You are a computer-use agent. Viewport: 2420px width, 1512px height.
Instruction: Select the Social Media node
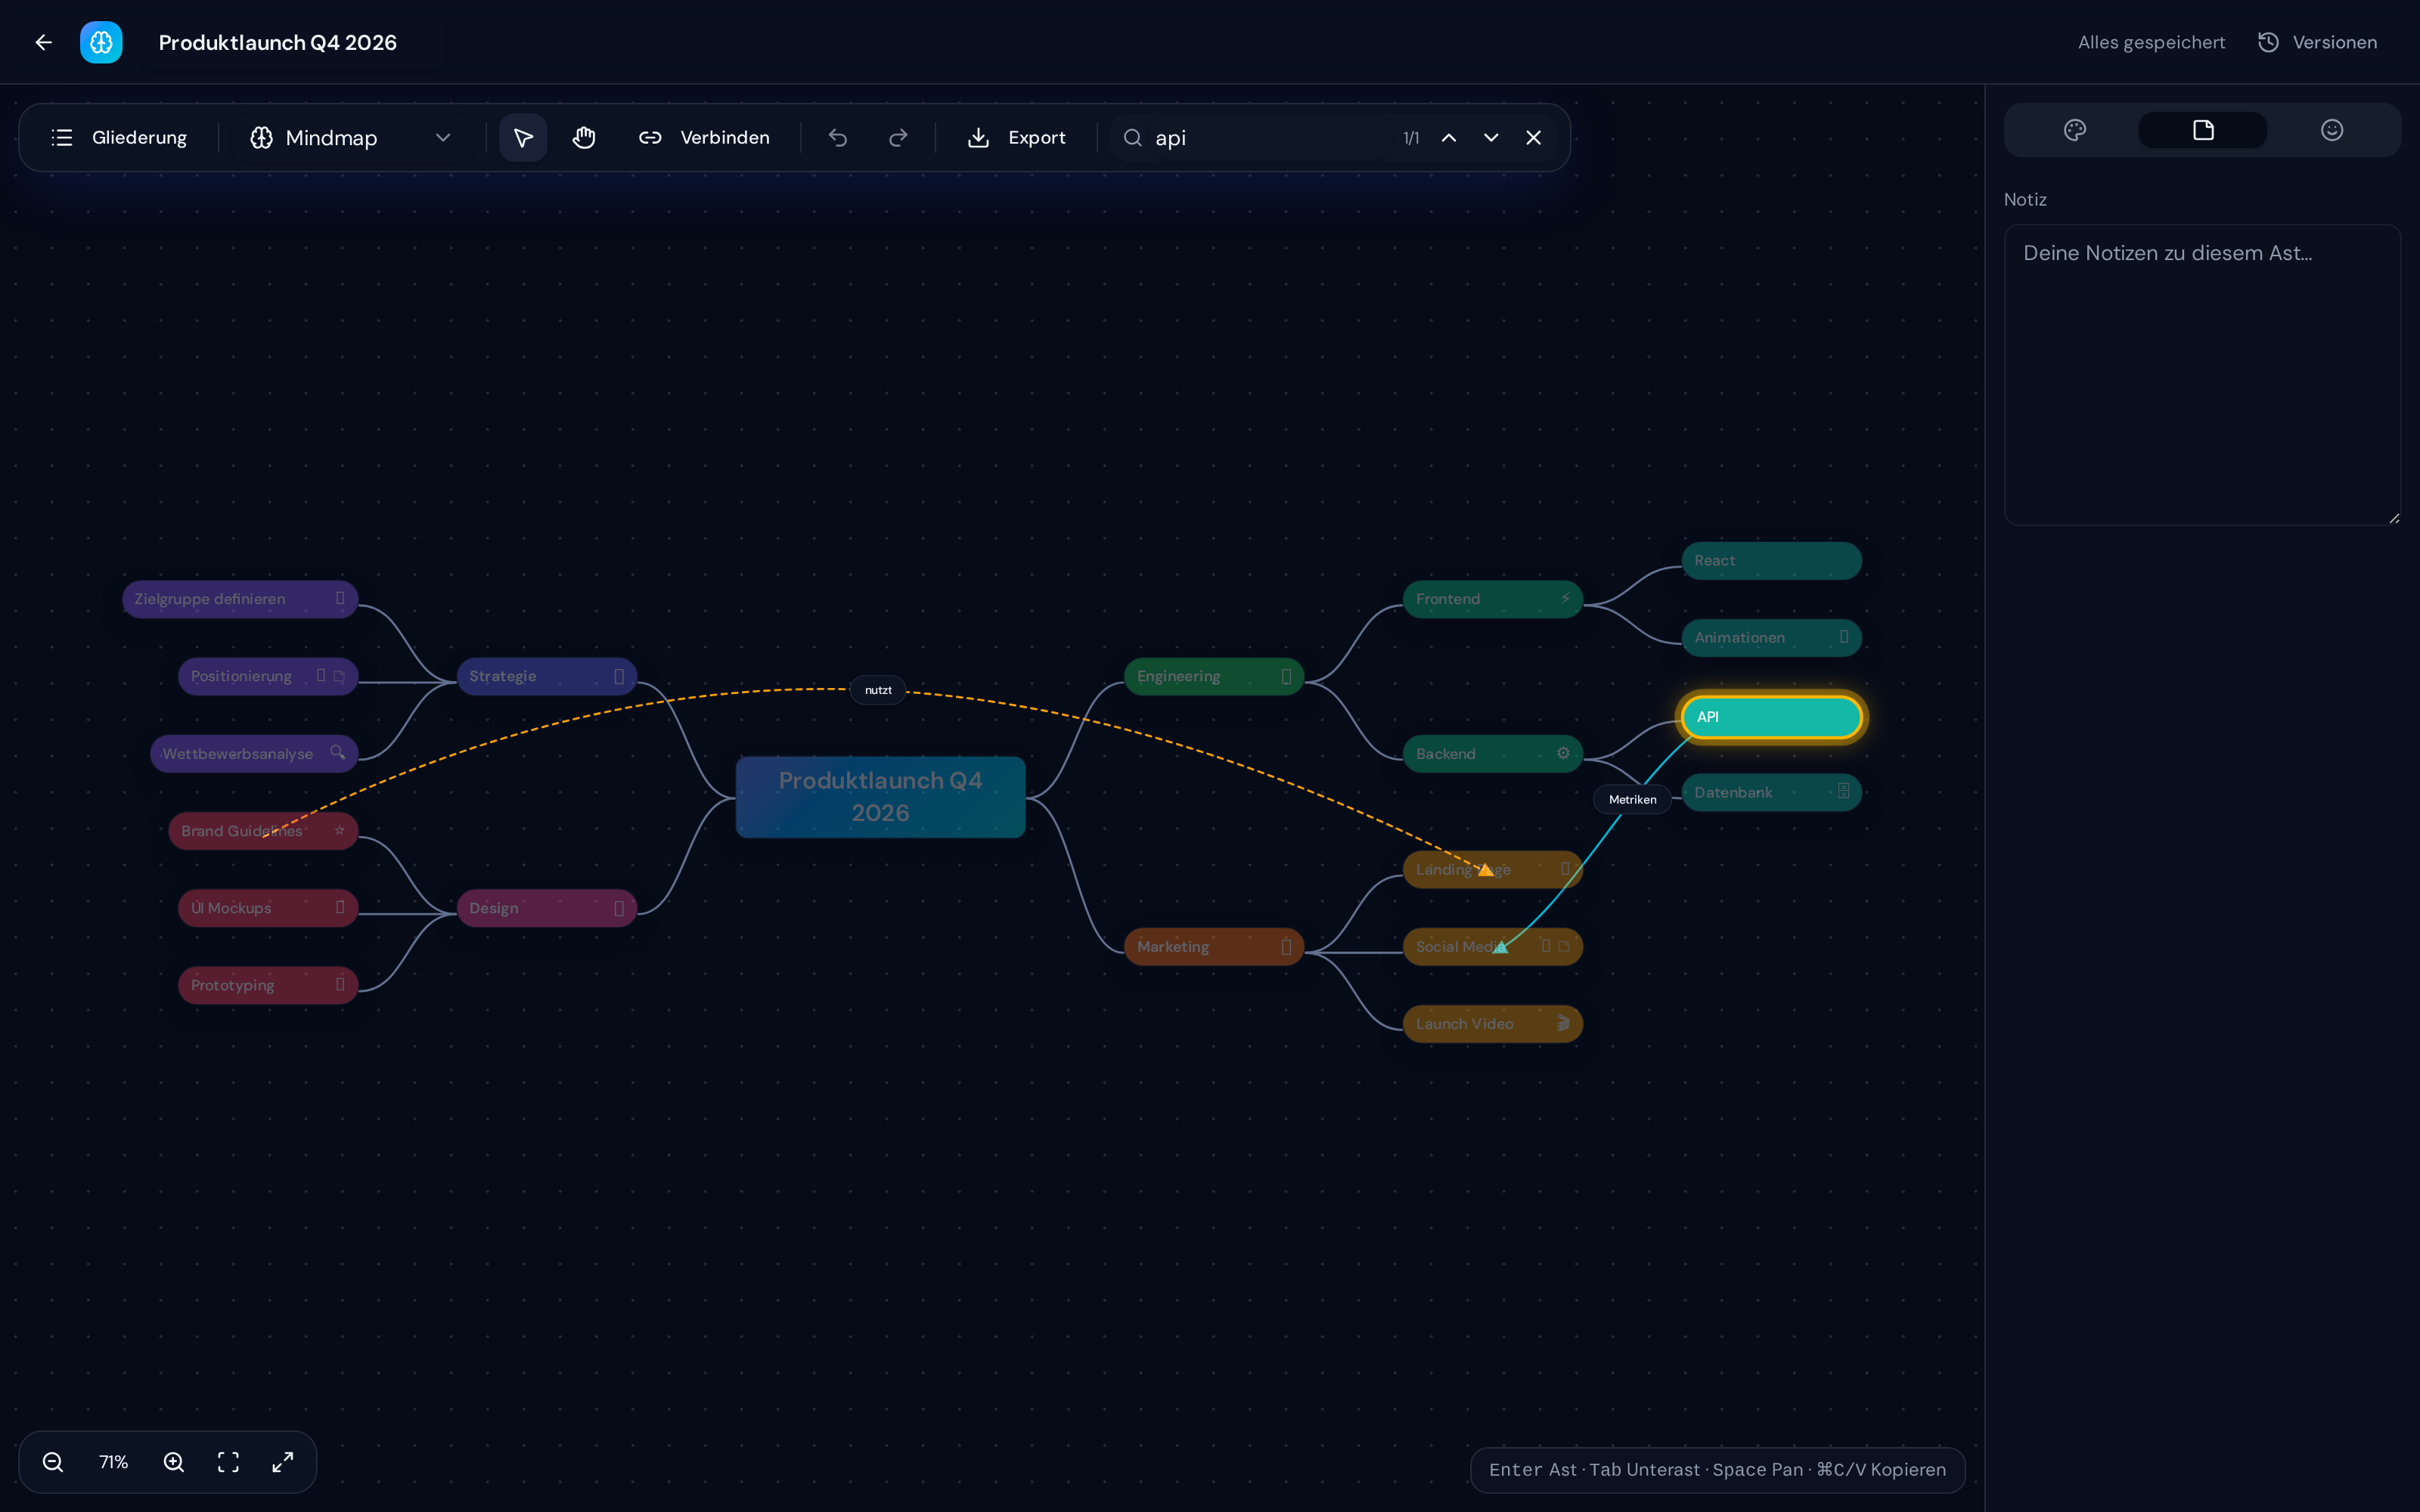point(1493,946)
